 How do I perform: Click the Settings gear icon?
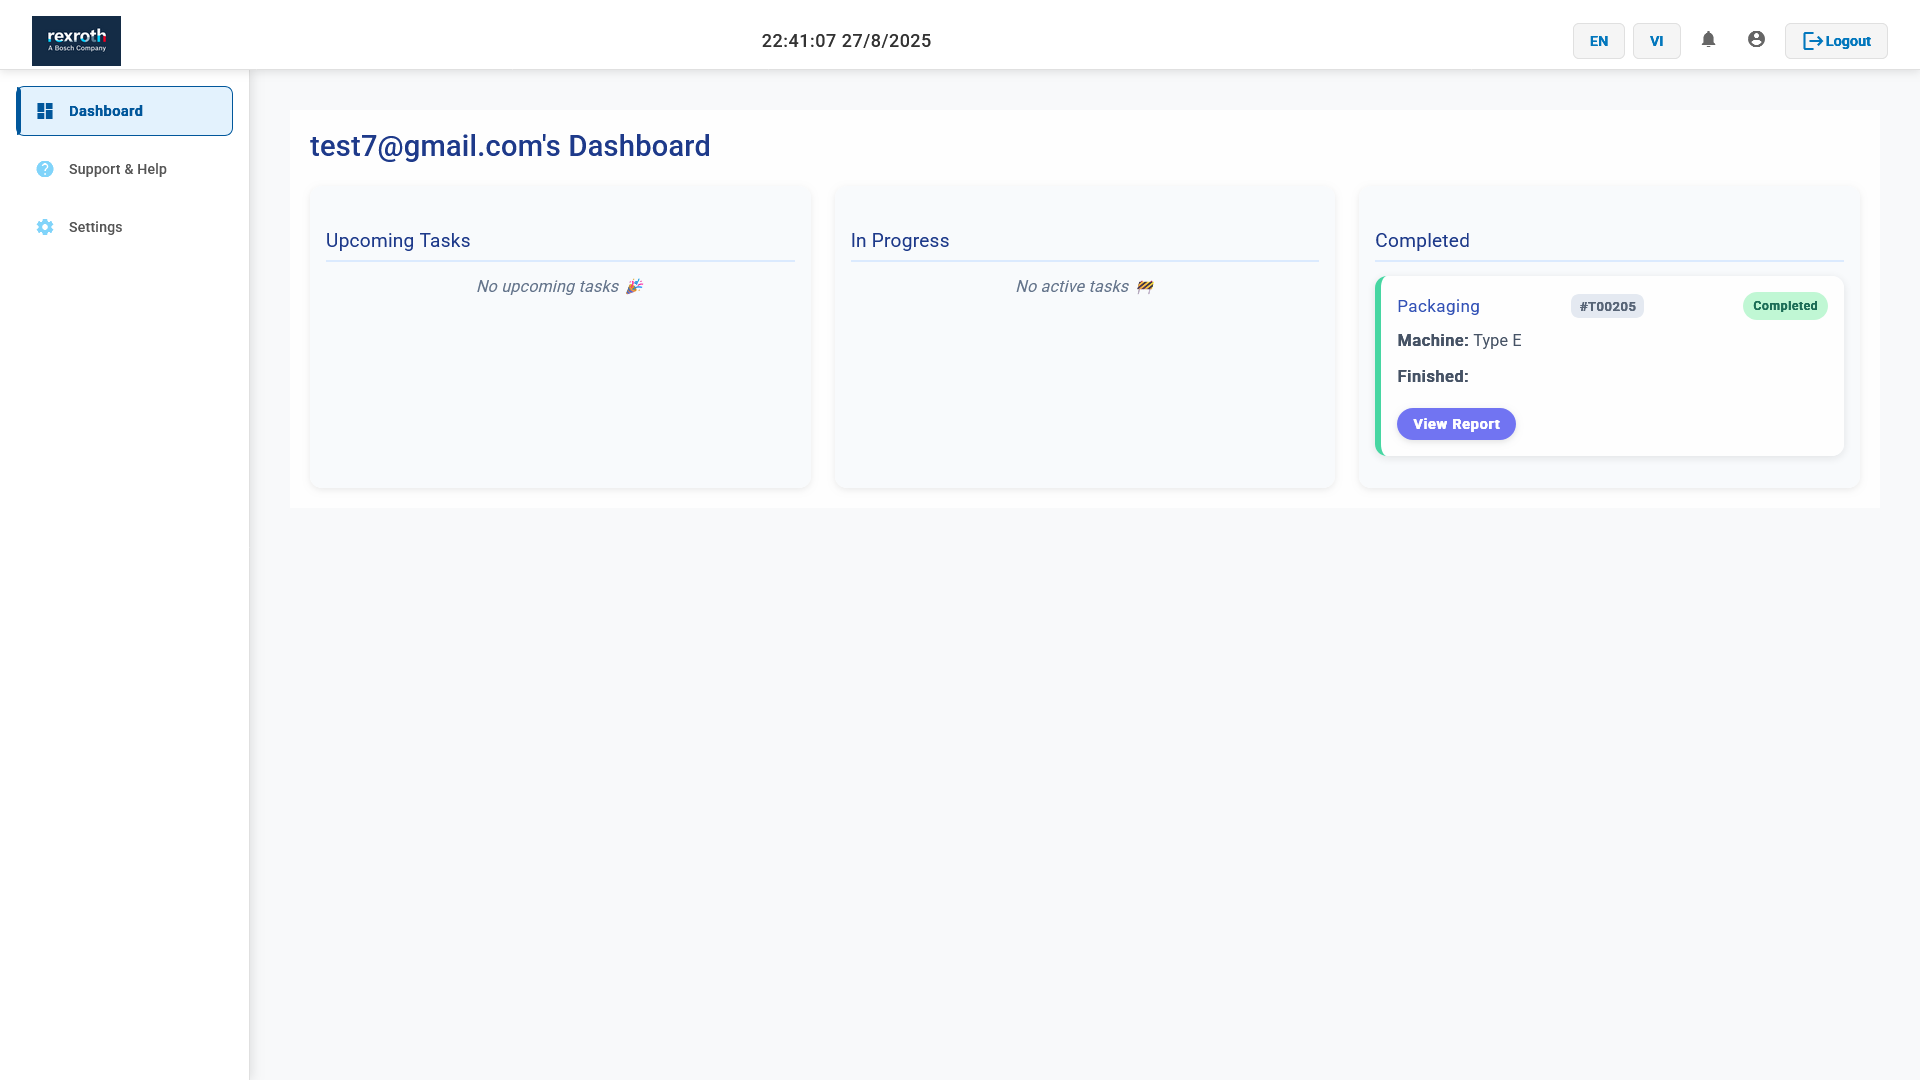click(45, 227)
